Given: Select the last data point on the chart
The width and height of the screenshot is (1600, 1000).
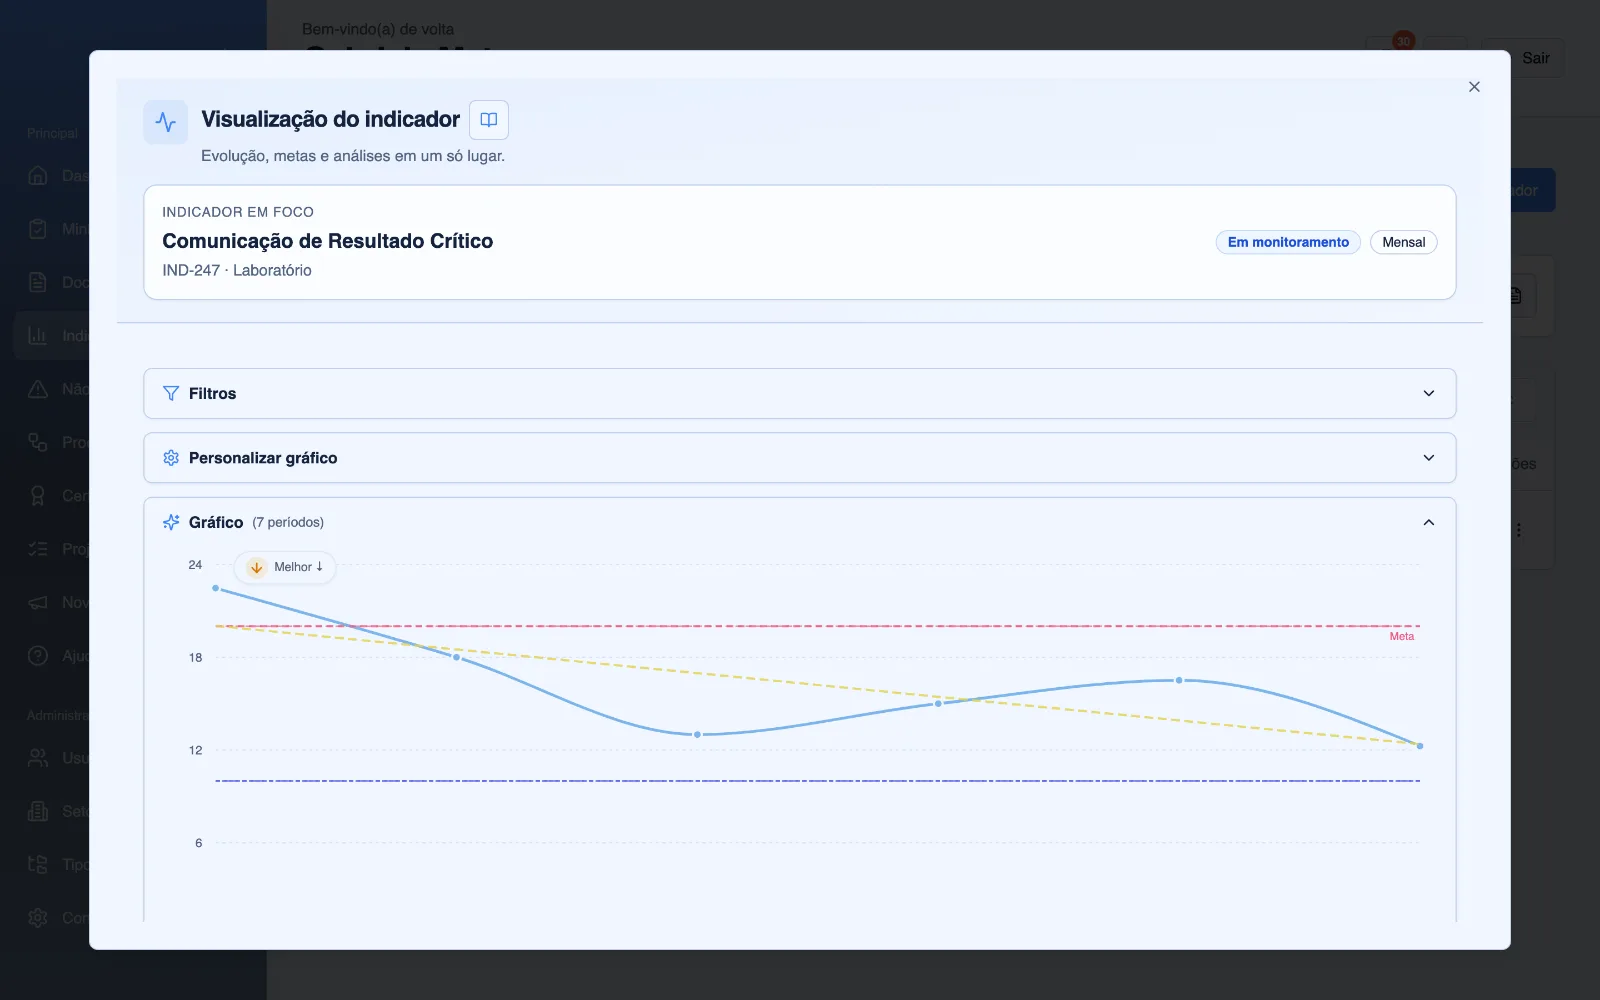Looking at the screenshot, I should [1420, 746].
